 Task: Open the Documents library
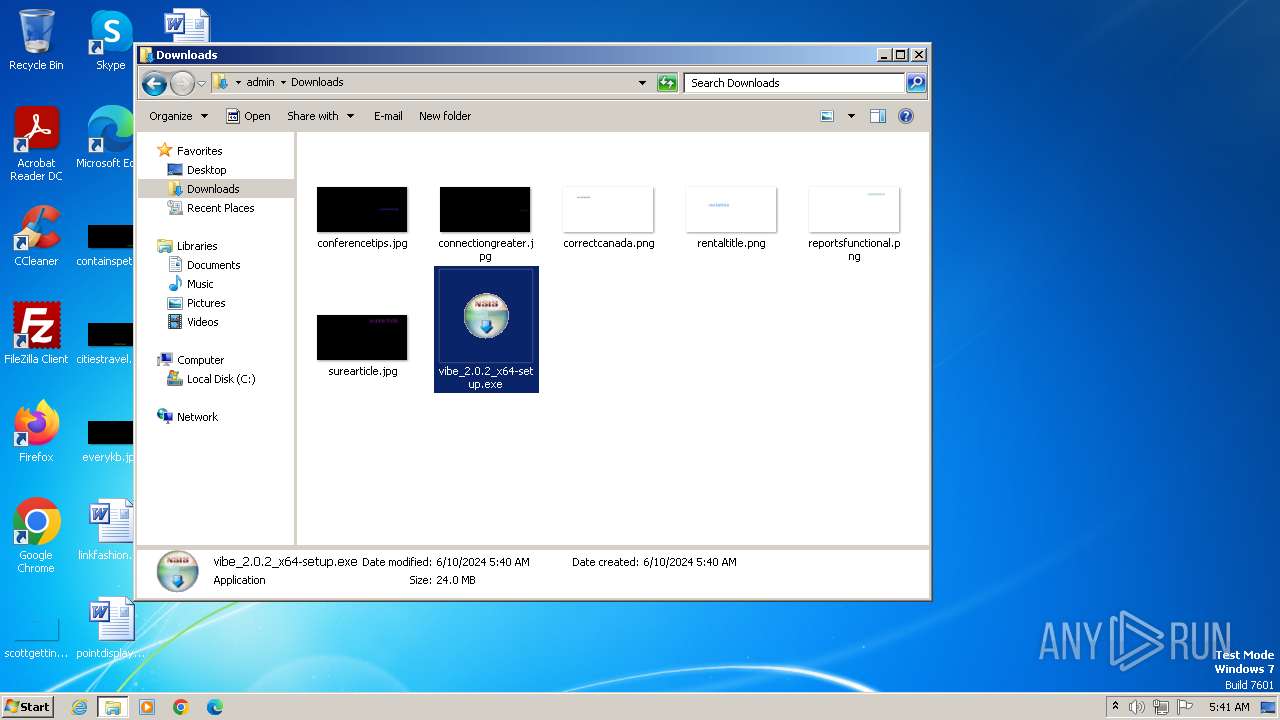point(213,265)
